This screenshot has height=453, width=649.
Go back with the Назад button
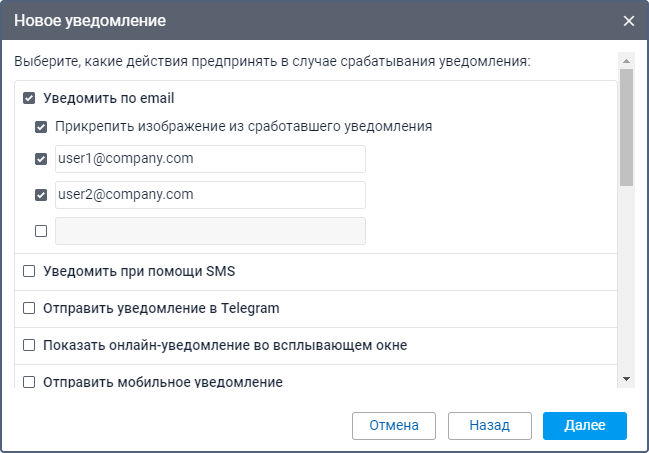coord(489,425)
